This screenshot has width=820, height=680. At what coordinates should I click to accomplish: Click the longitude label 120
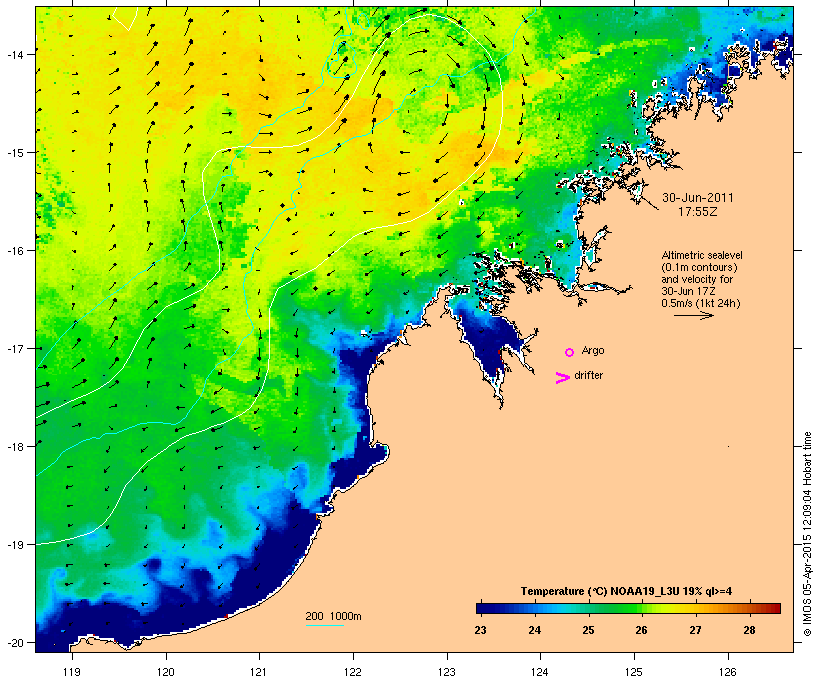166,672
